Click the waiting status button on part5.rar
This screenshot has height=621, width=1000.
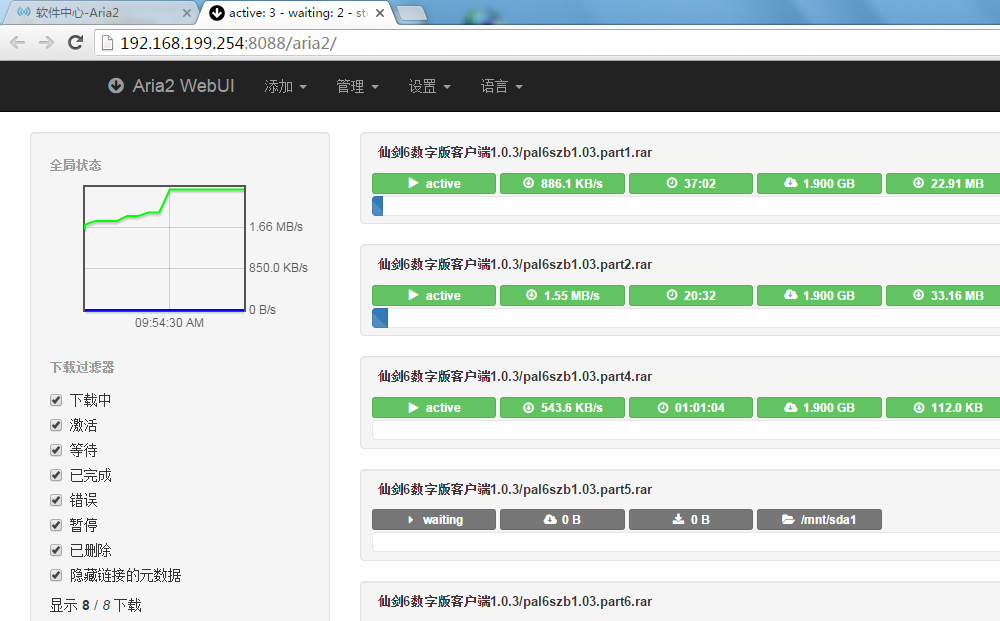(433, 520)
